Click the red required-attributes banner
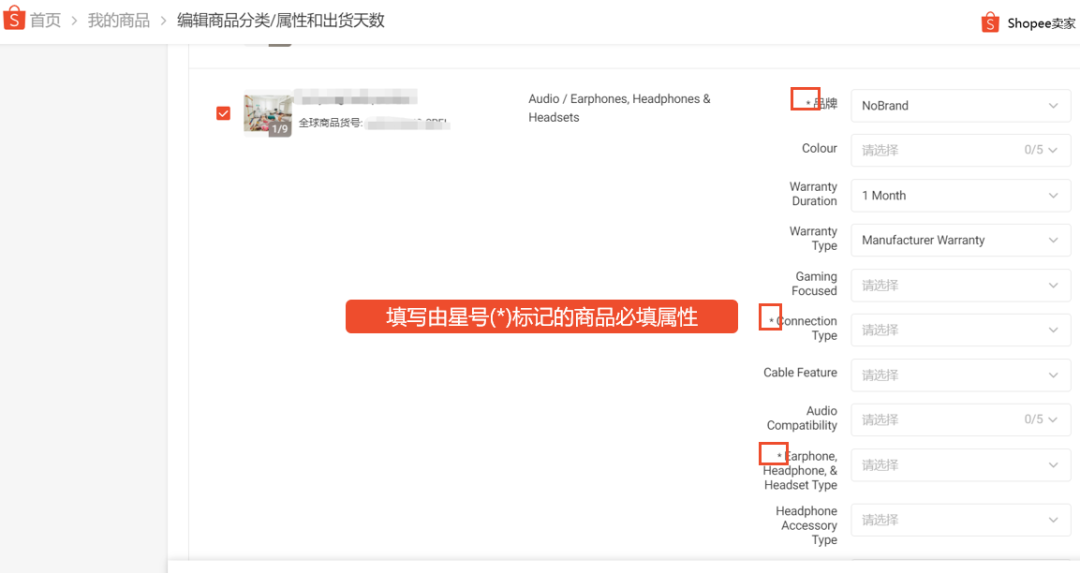The height and width of the screenshot is (573, 1080). tap(541, 317)
